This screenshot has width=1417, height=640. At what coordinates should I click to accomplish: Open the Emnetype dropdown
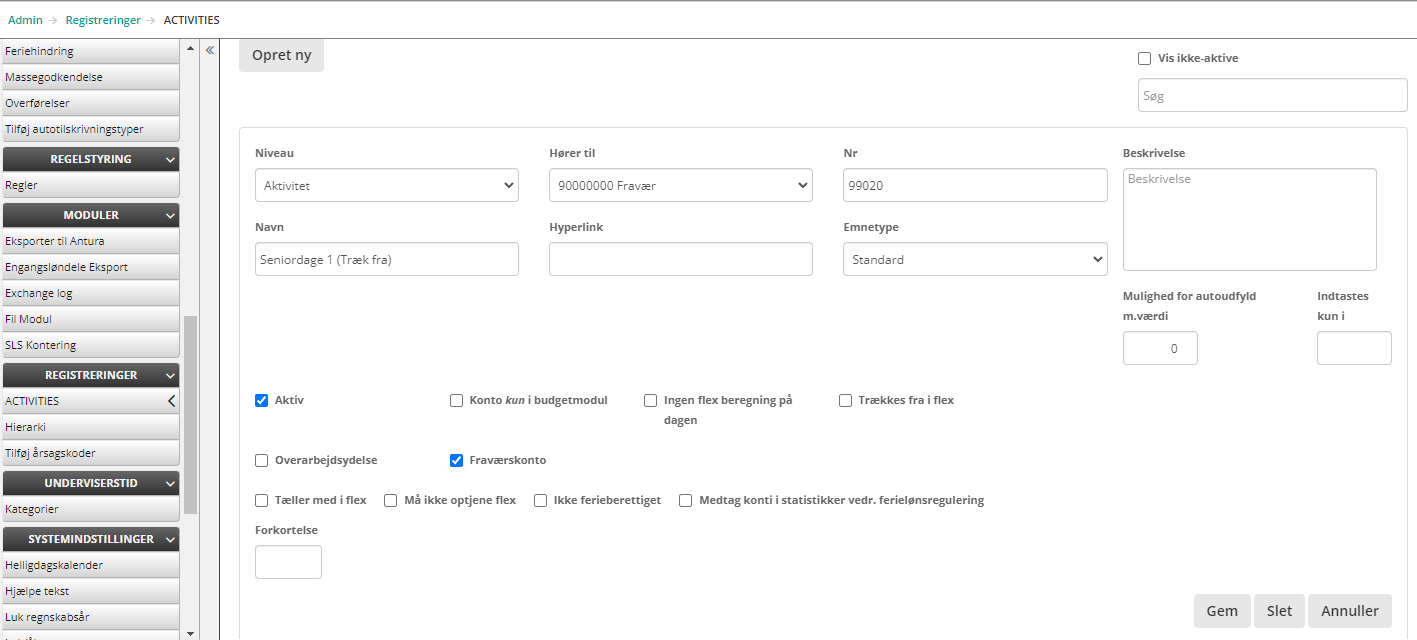[x=974, y=259]
